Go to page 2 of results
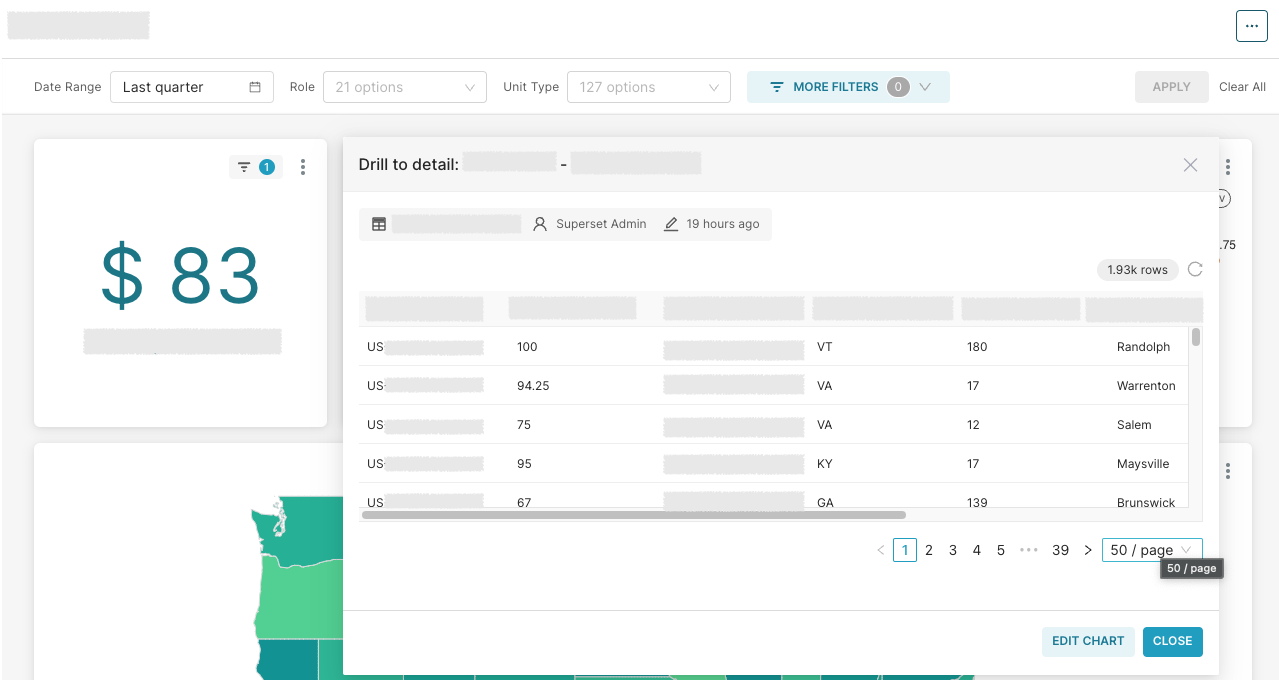 click(929, 550)
